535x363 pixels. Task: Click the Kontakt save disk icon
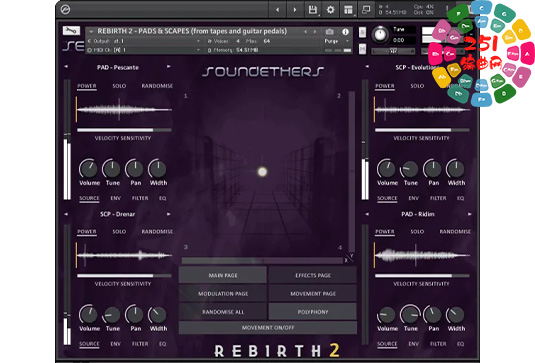pyautogui.click(x=313, y=10)
